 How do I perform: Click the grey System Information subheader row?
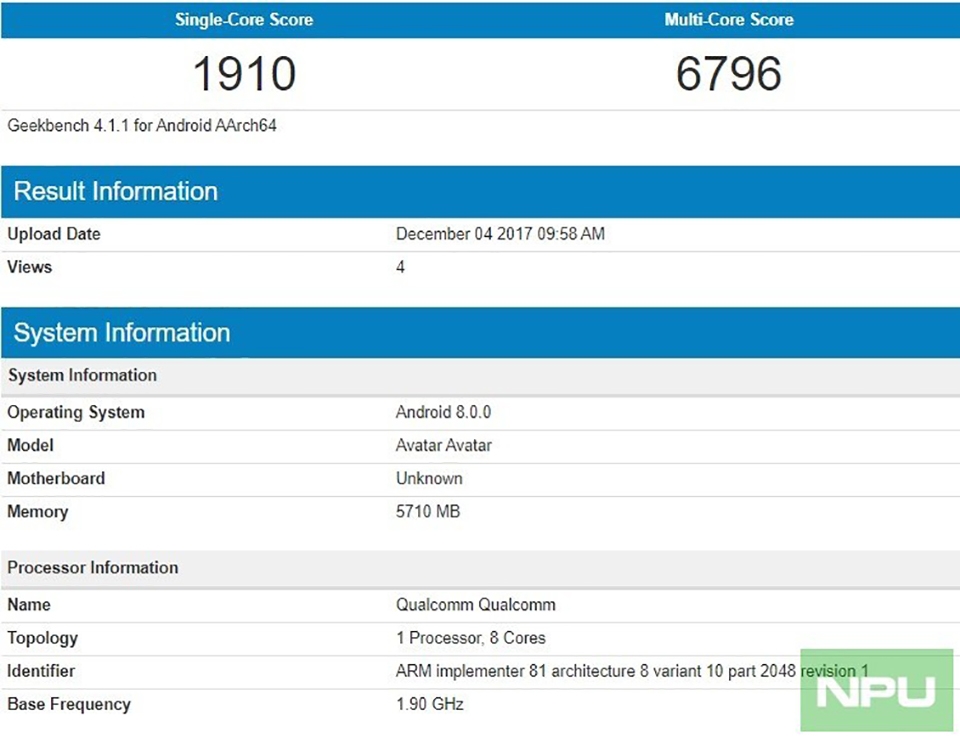tap(480, 375)
